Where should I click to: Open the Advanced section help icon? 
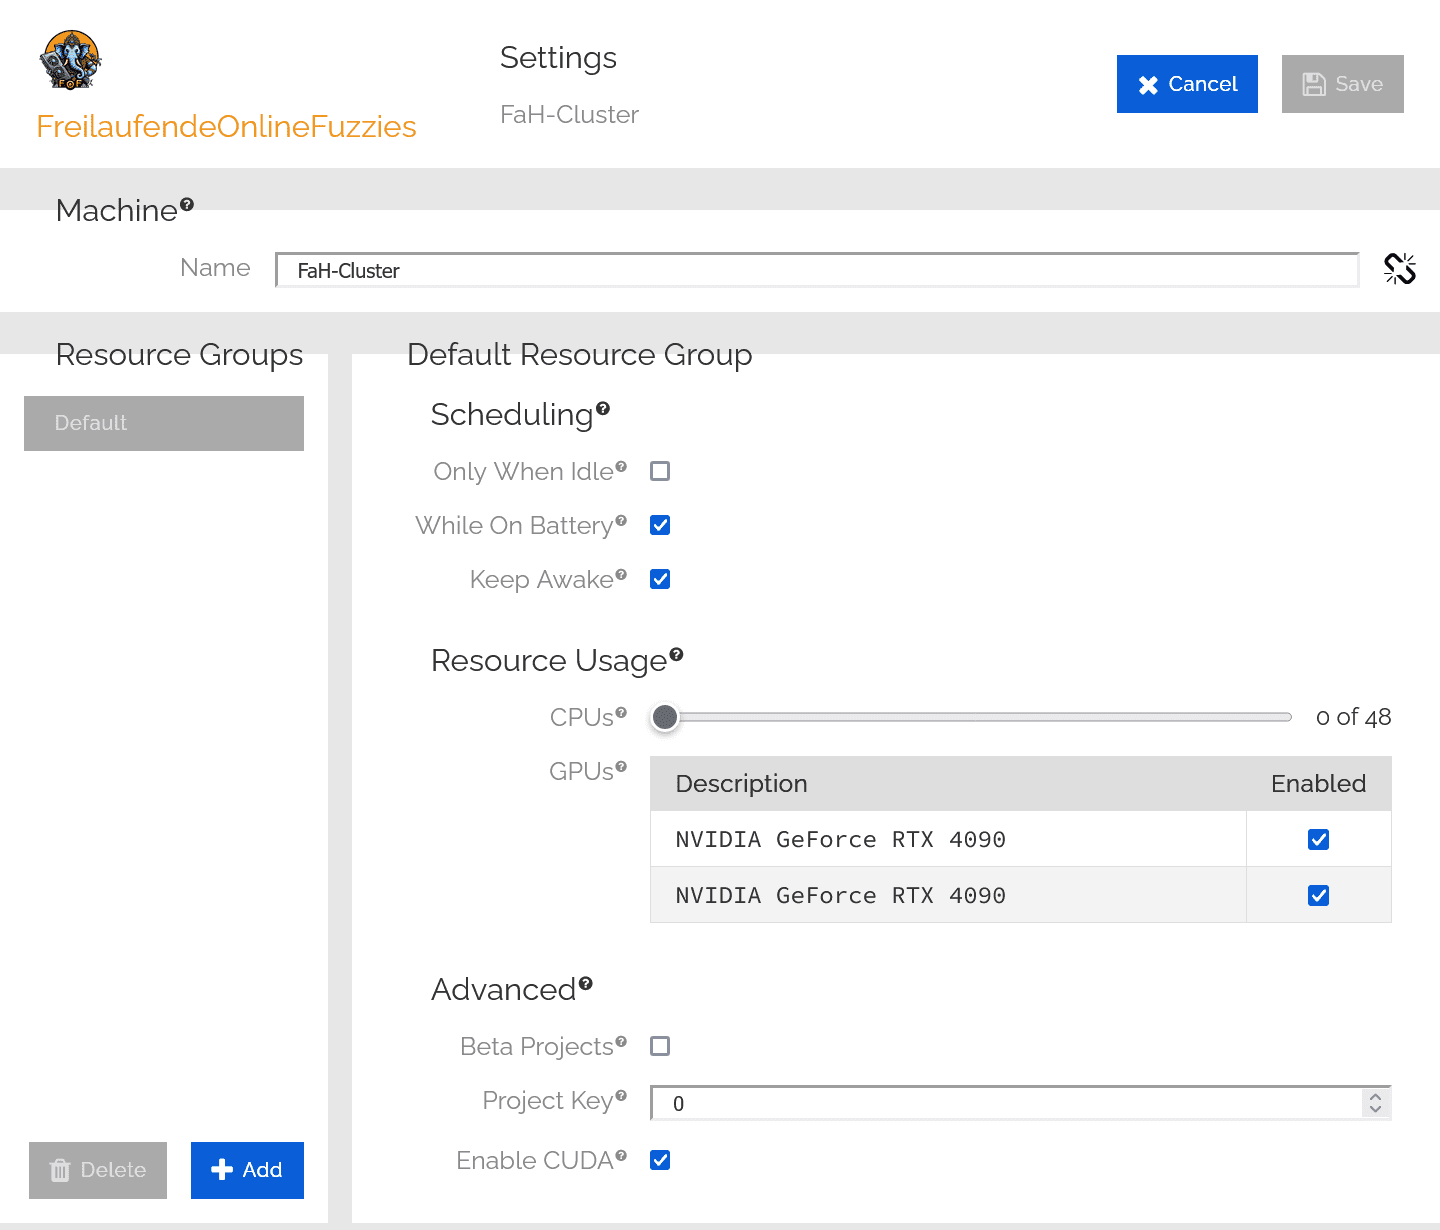(x=586, y=983)
